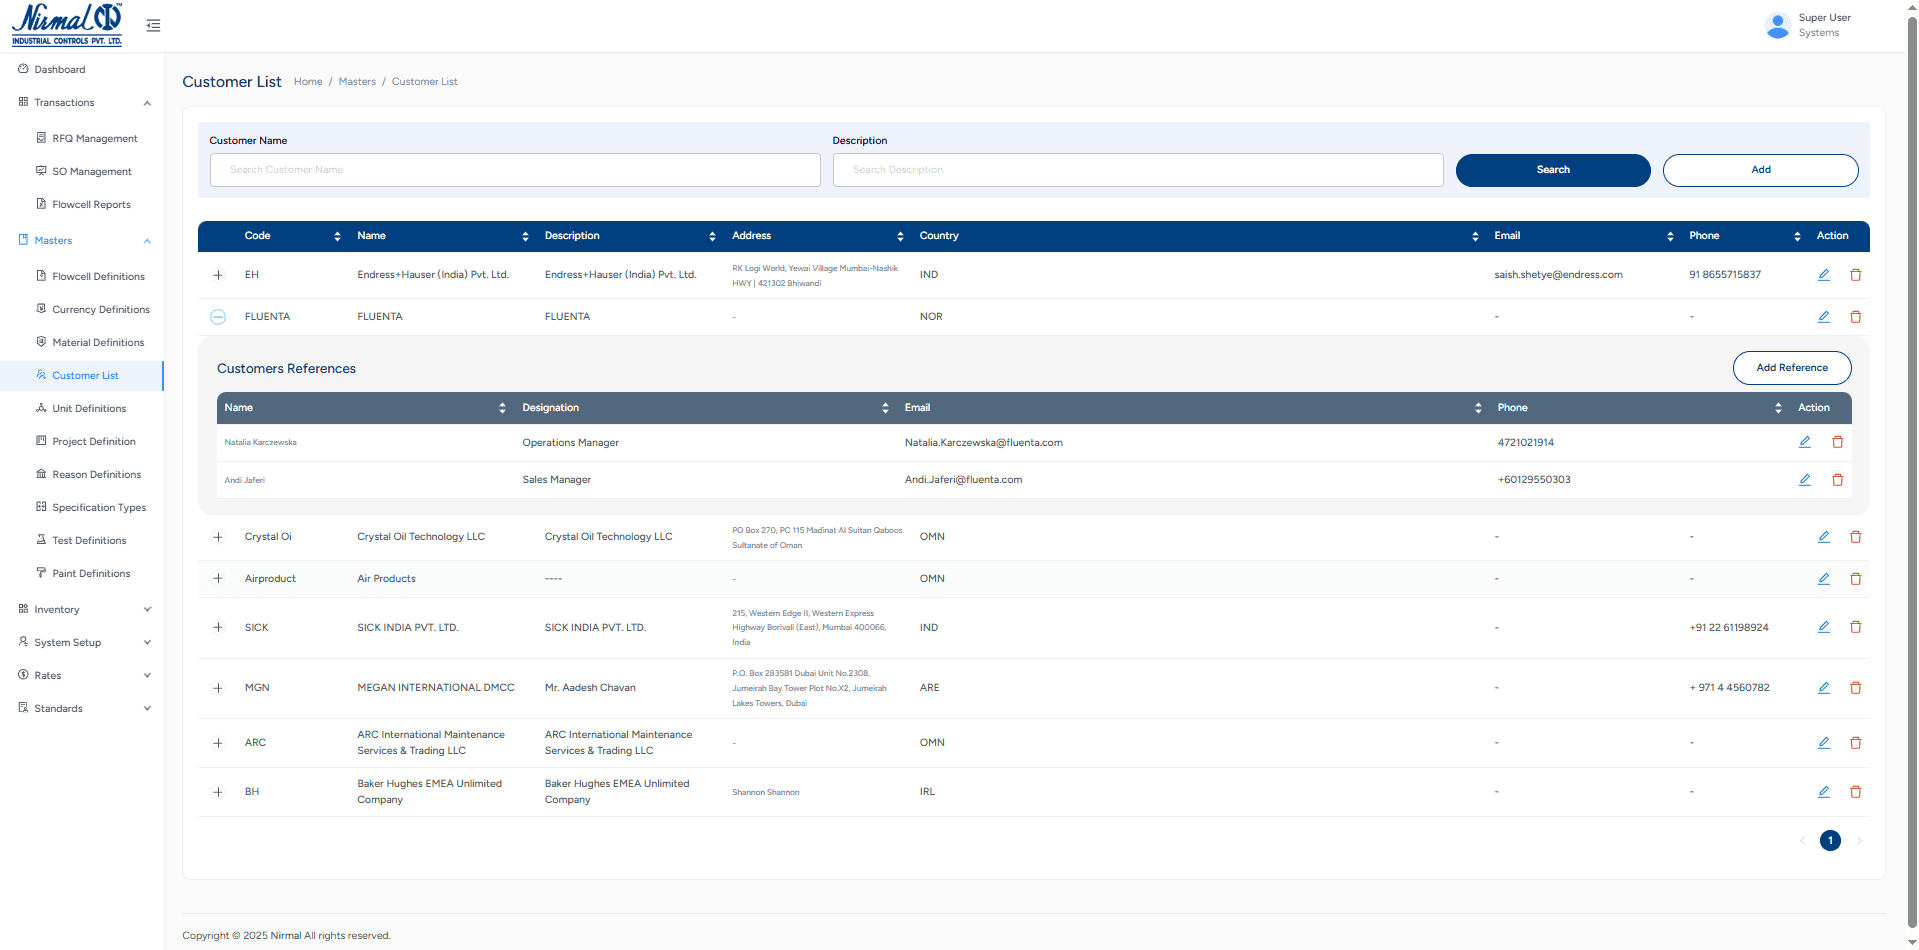Edit the Endress+Hauser customer row
Viewport: 1919px width, 950px height.
pos(1823,274)
